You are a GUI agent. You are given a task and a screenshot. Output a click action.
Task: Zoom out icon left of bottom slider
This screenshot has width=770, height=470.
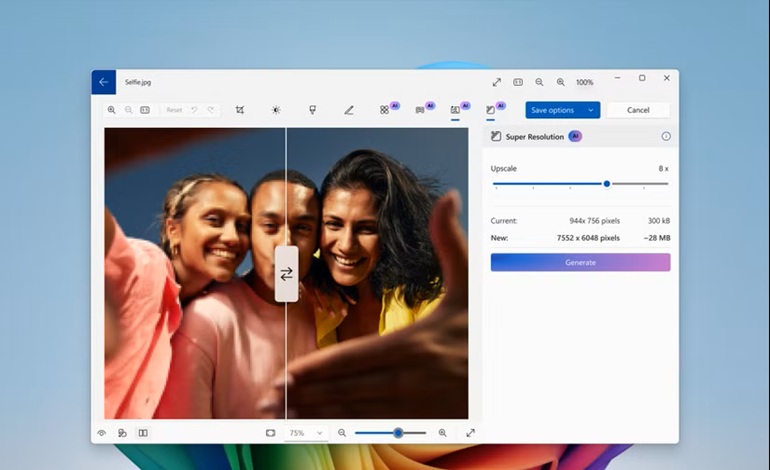(342, 433)
